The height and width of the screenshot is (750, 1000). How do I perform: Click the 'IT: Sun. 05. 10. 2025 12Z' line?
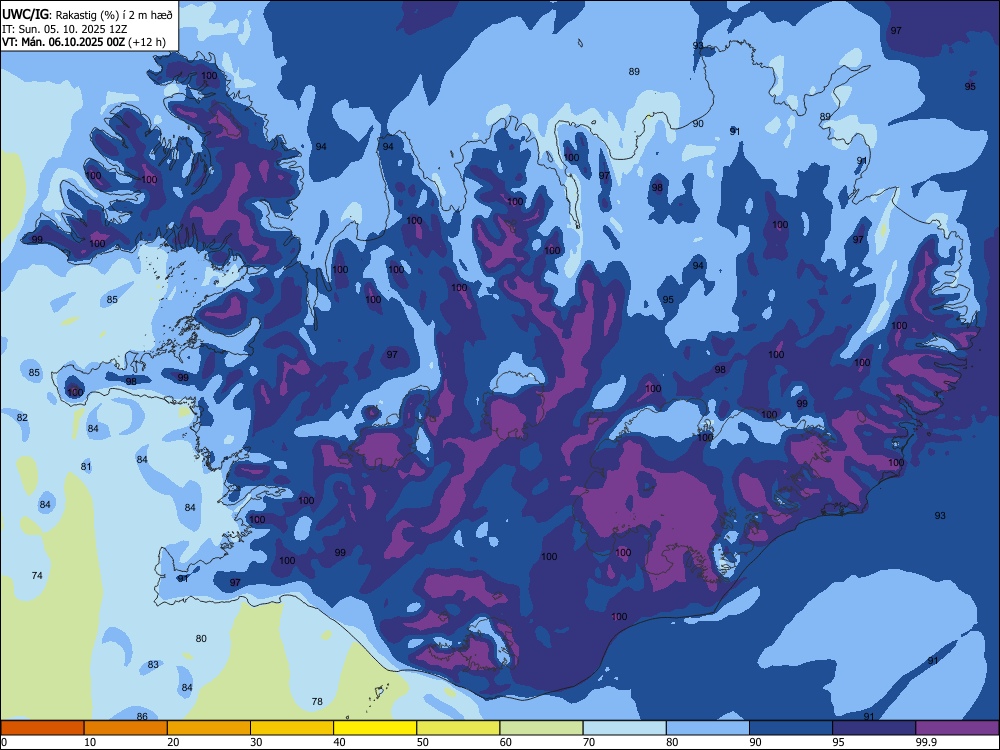[64, 29]
